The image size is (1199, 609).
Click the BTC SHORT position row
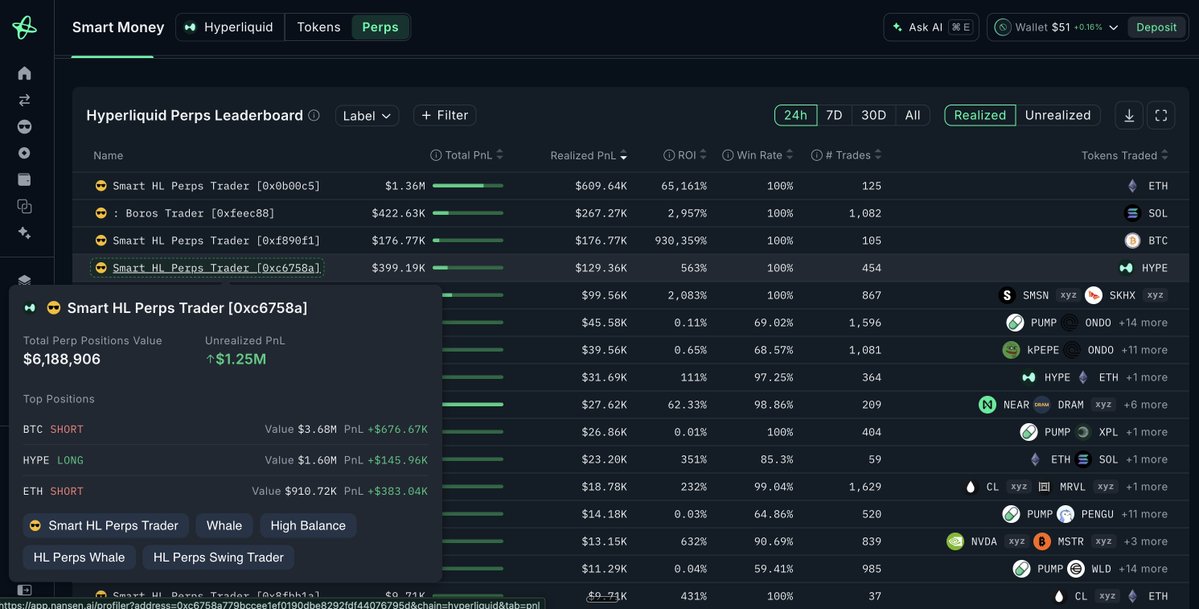pyautogui.click(x=225, y=430)
